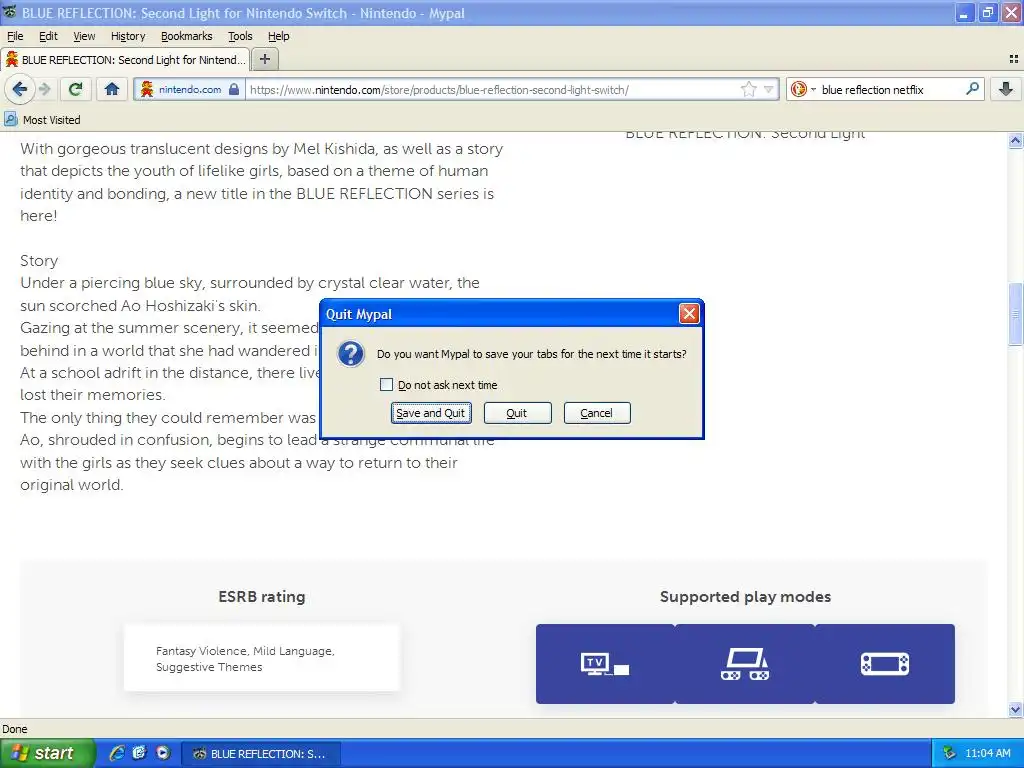Click the page scrollbar down arrow
The width and height of the screenshot is (1024, 768).
click(x=1015, y=709)
